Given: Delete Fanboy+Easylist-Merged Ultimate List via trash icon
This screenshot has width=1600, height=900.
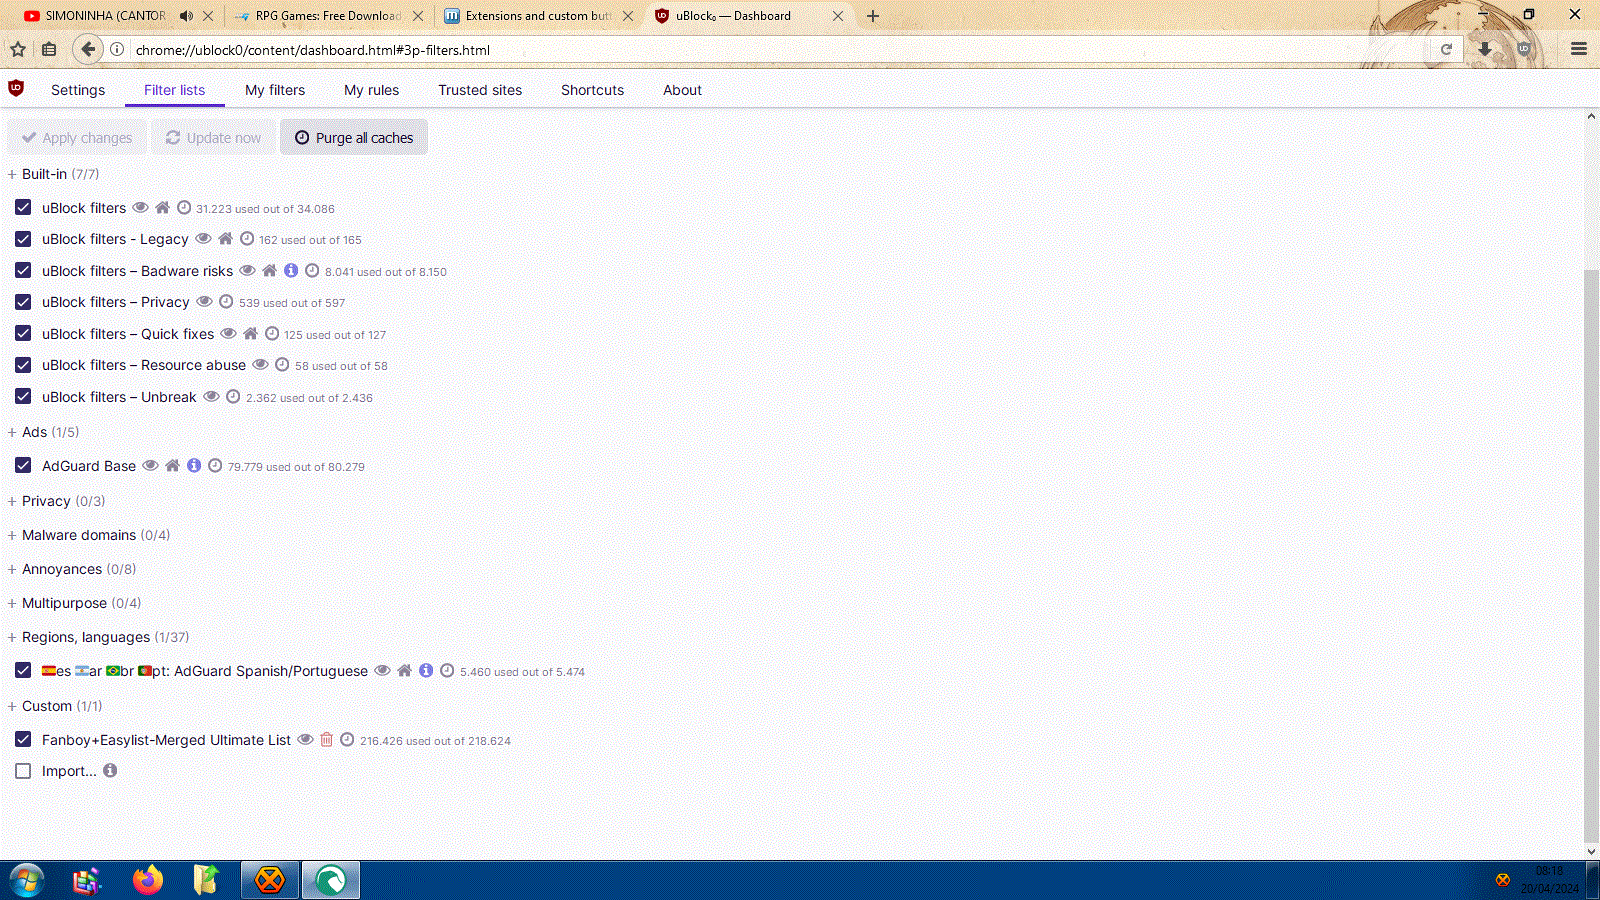Looking at the screenshot, I should (x=326, y=740).
